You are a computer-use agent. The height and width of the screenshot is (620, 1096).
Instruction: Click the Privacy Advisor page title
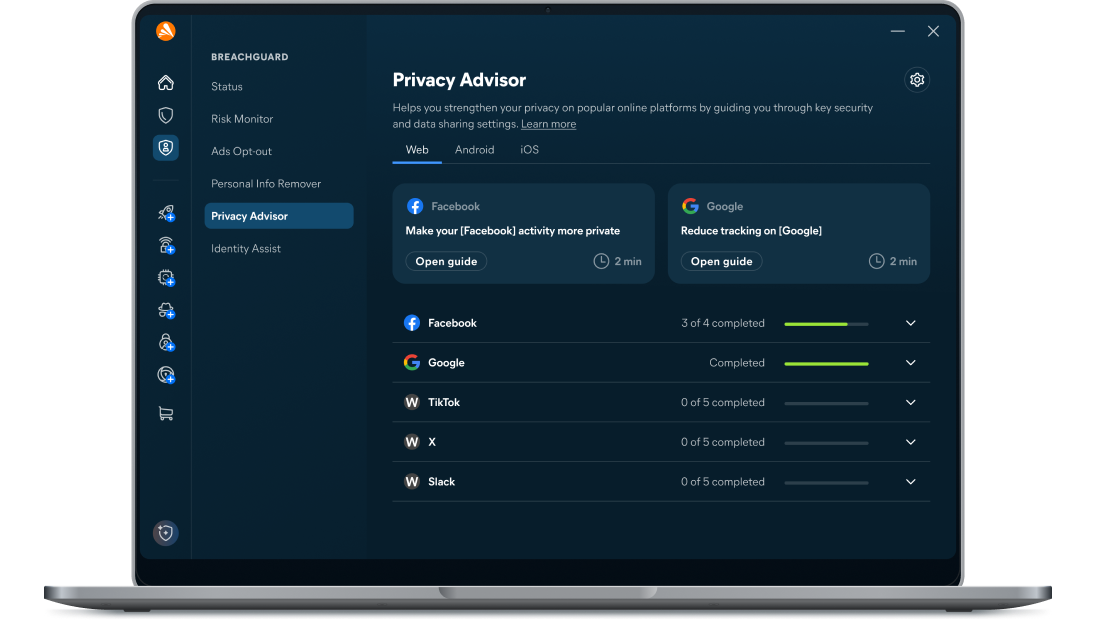coord(459,80)
